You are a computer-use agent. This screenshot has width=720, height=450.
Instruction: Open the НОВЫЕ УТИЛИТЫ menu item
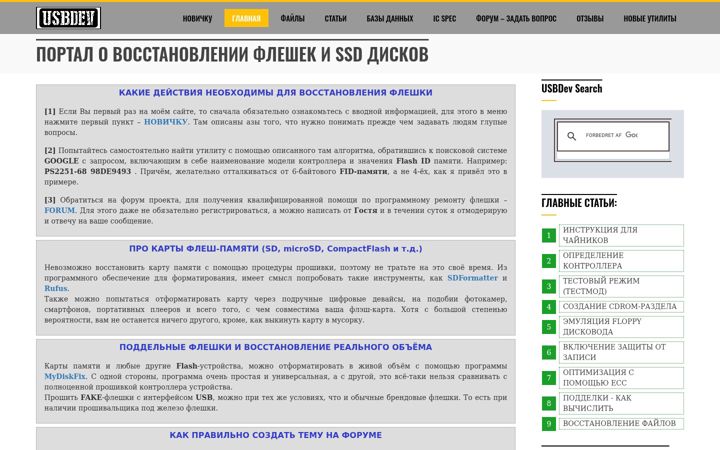tap(650, 18)
